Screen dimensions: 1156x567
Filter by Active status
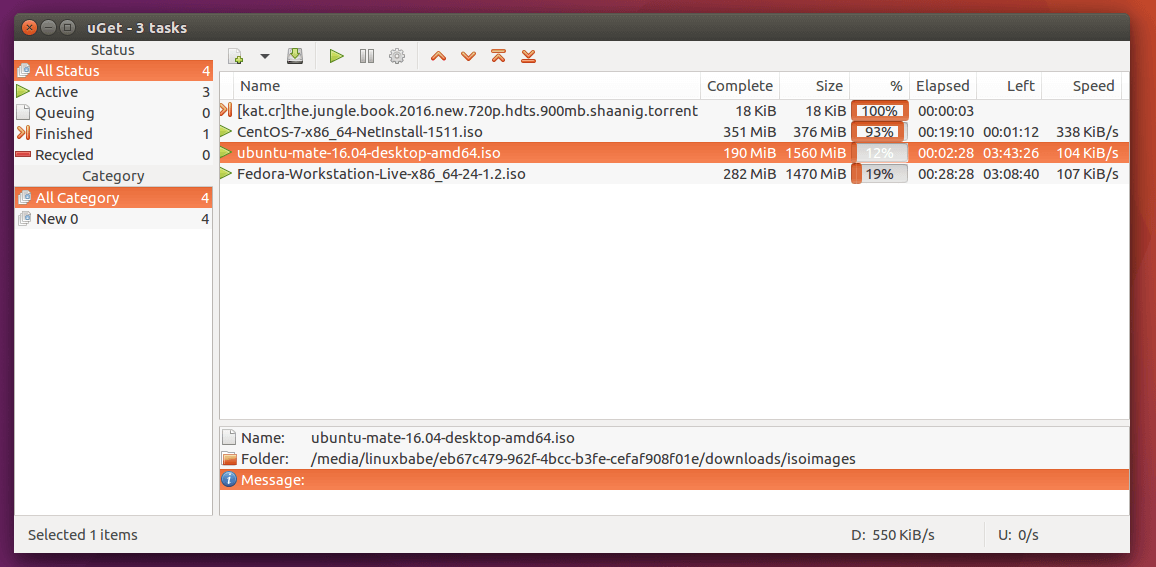pyautogui.click(x=57, y=92)
